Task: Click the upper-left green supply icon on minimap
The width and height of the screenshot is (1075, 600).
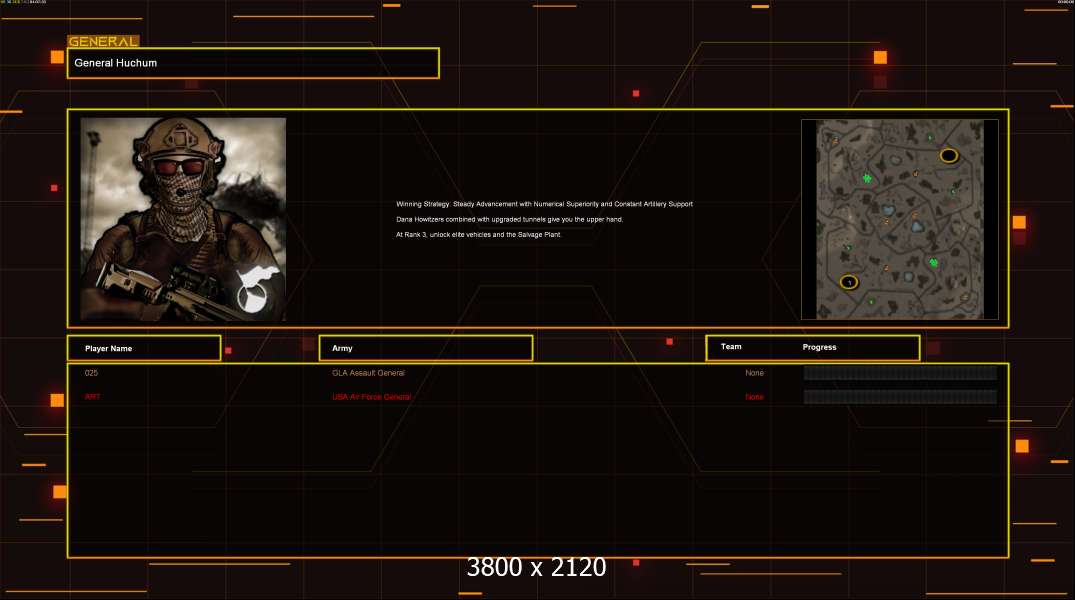Action: pos(867,178)
